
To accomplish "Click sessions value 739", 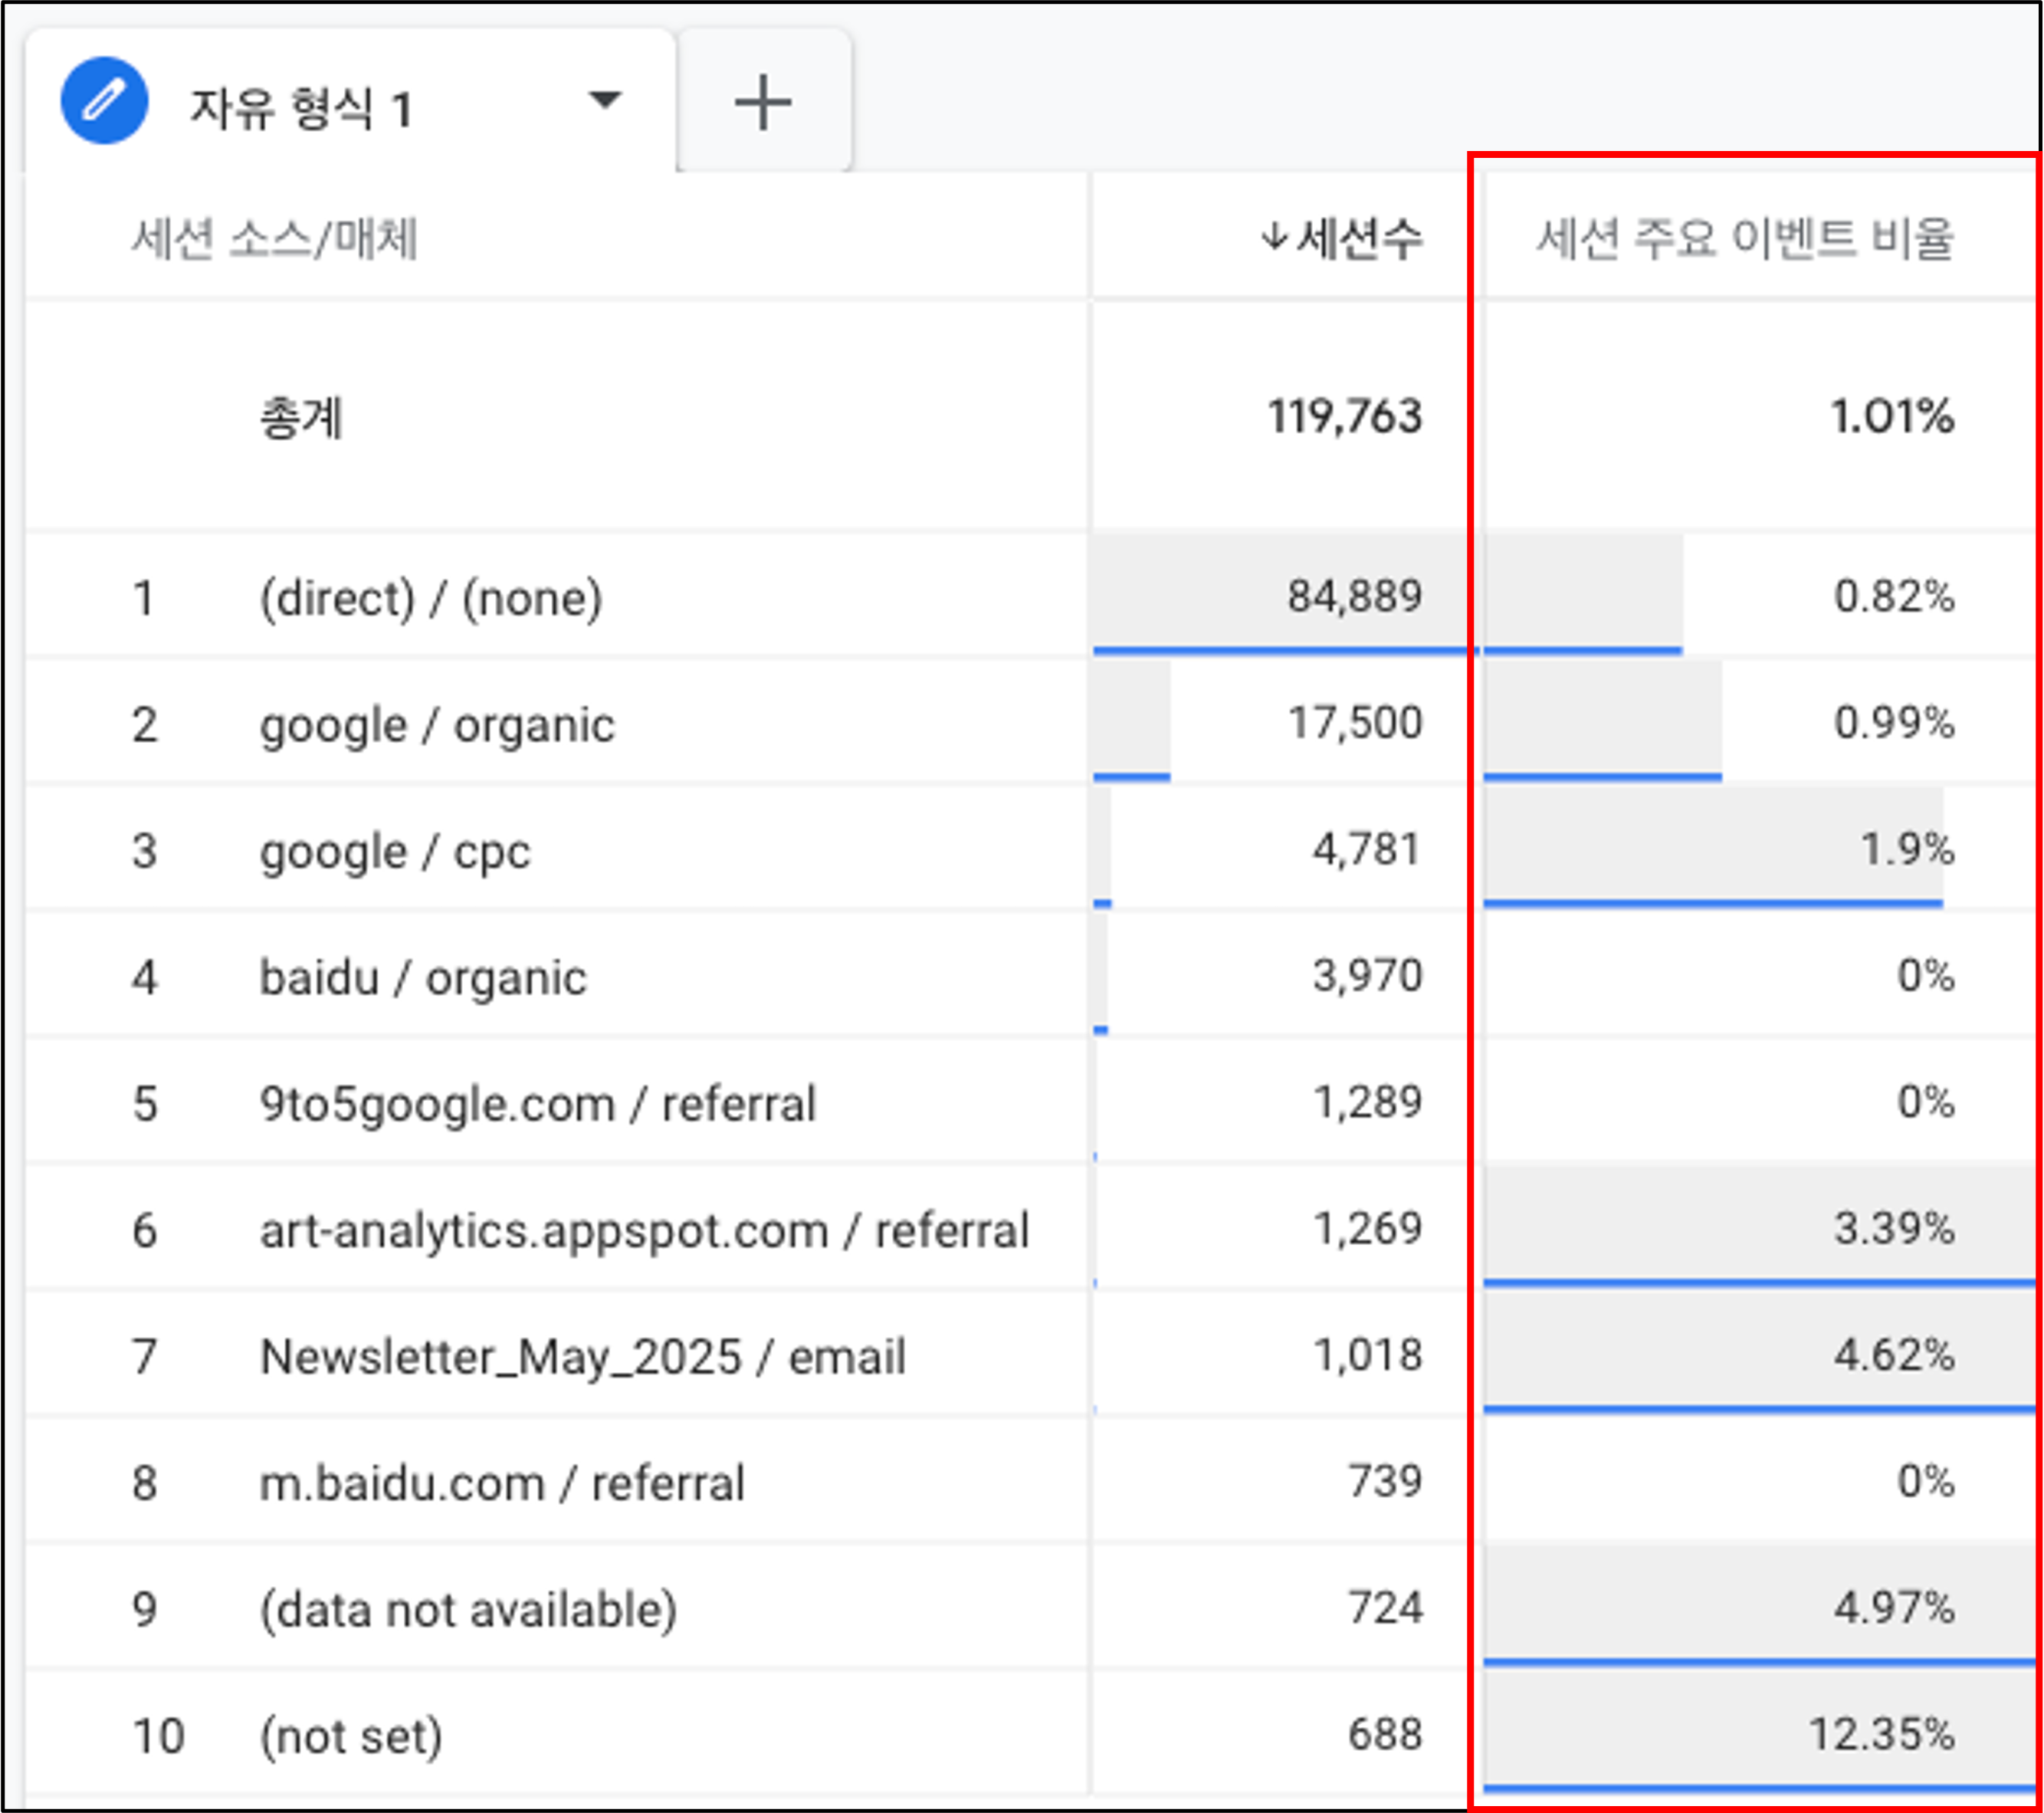I will [1384, 1481].
